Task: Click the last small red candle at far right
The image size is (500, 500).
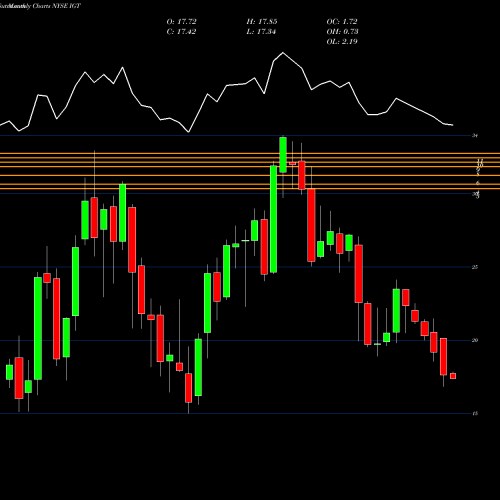Action: tap(453, 376)
